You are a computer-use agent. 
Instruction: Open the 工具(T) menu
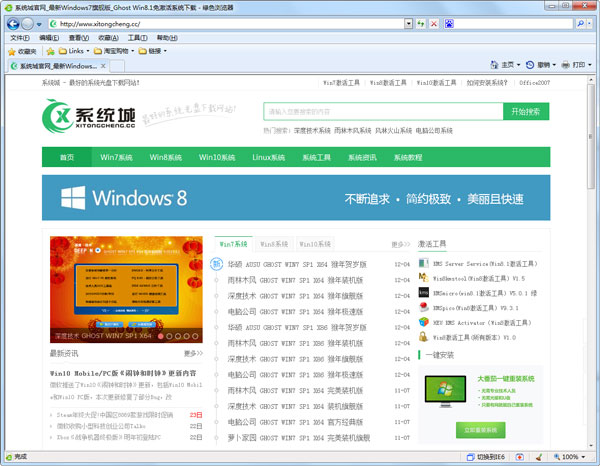click(x=137, y=38)
